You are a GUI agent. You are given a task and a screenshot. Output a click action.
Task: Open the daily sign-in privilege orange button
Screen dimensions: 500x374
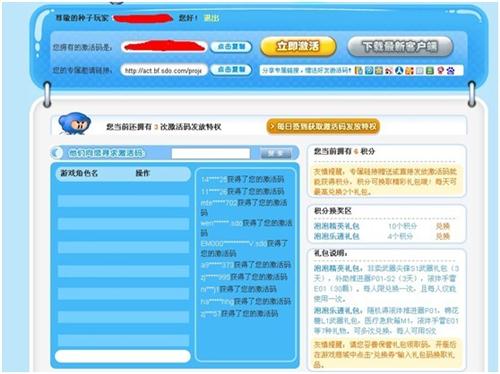point(323,126)
